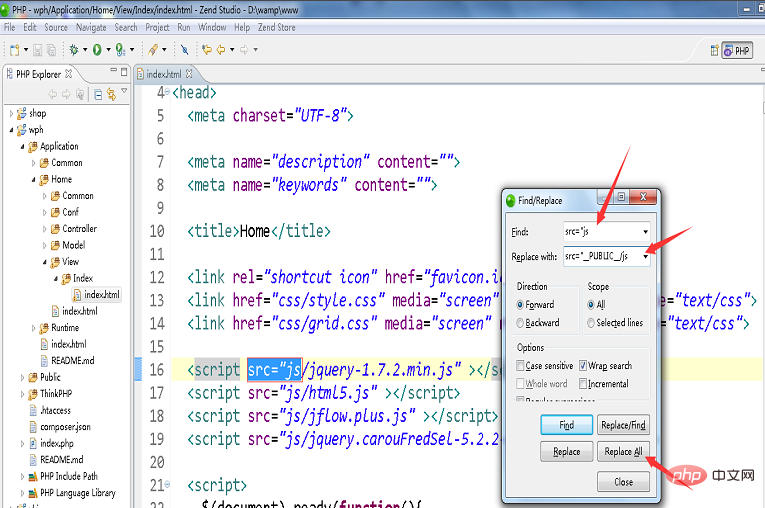765x508 pixels.
Task: Click the back navigation arrow toolbar icon
Action: 221,50
